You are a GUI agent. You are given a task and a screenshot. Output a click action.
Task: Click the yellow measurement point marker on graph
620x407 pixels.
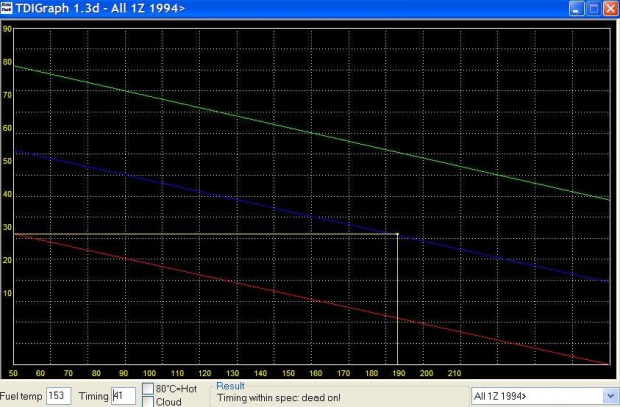[397, 234]
